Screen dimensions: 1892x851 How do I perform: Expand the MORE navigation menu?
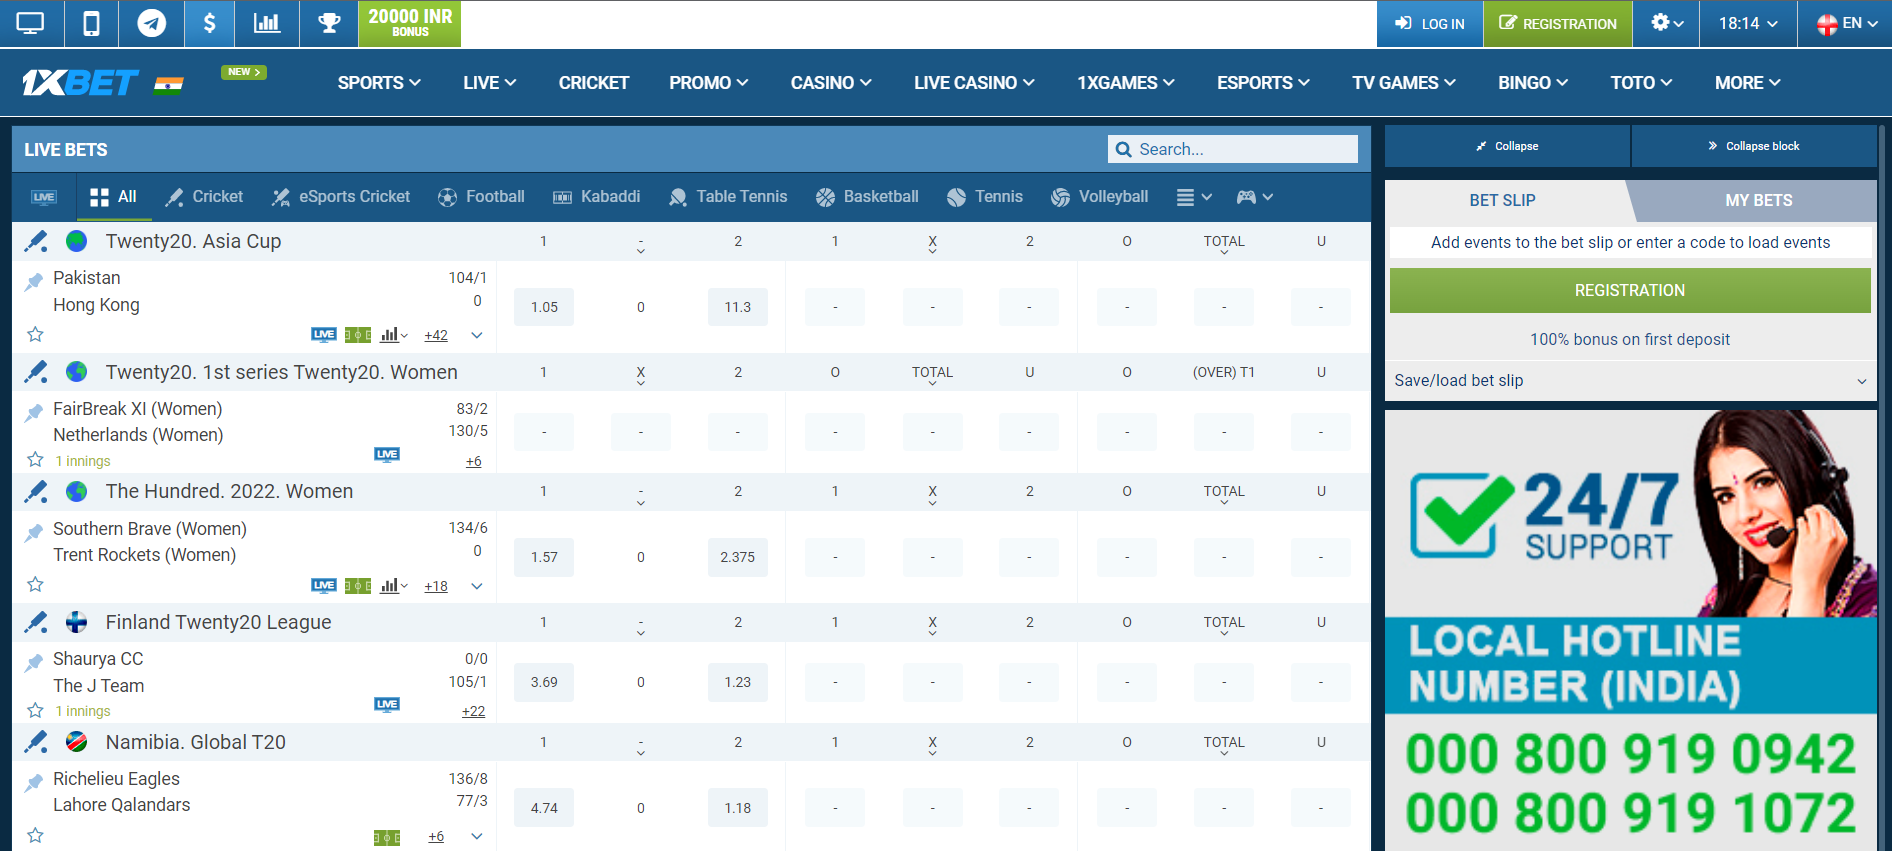[x=1748, y=83]
